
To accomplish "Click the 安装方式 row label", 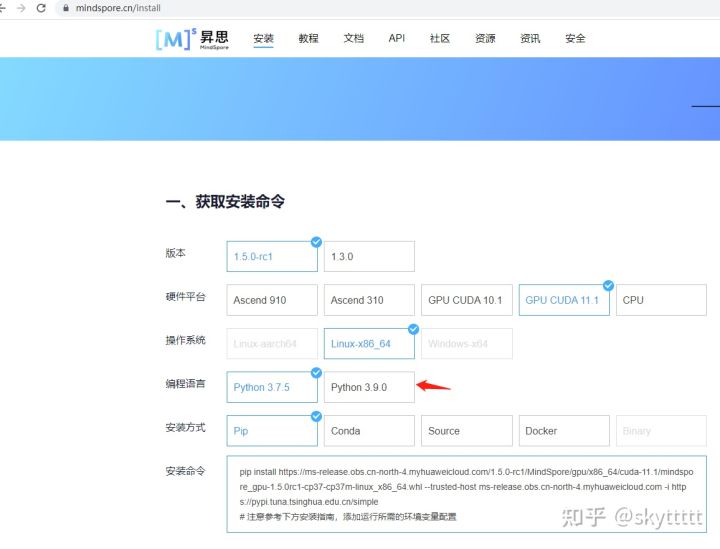I will 186,427.
